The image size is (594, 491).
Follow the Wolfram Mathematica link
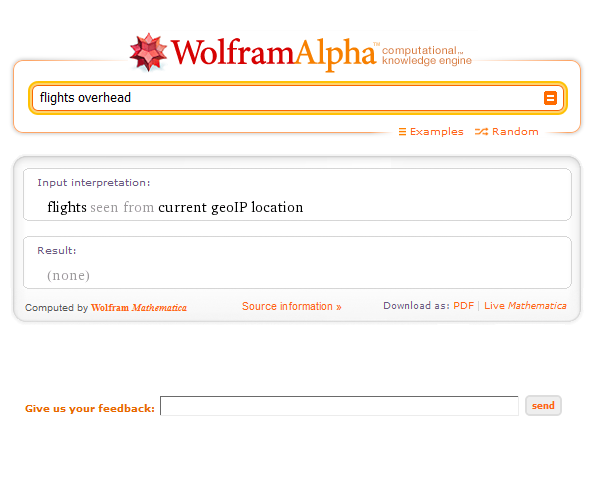click(139, 308)
